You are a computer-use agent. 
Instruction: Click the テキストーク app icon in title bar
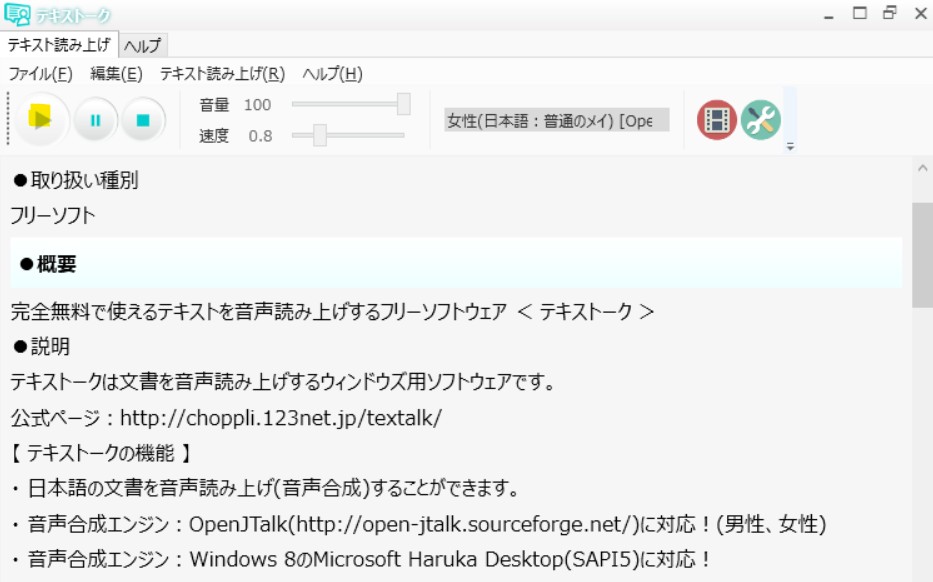tap(17, 14)
